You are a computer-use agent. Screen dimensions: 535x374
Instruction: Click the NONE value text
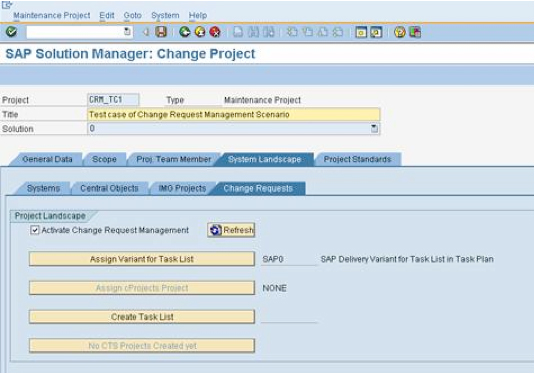[275, 288]
